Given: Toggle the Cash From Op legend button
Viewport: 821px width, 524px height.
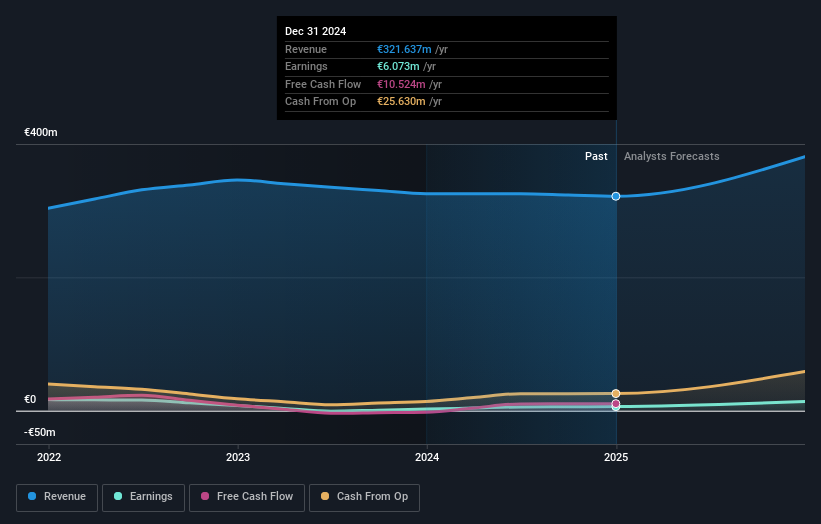Looking at the screenshot, I should click(364, 497).
